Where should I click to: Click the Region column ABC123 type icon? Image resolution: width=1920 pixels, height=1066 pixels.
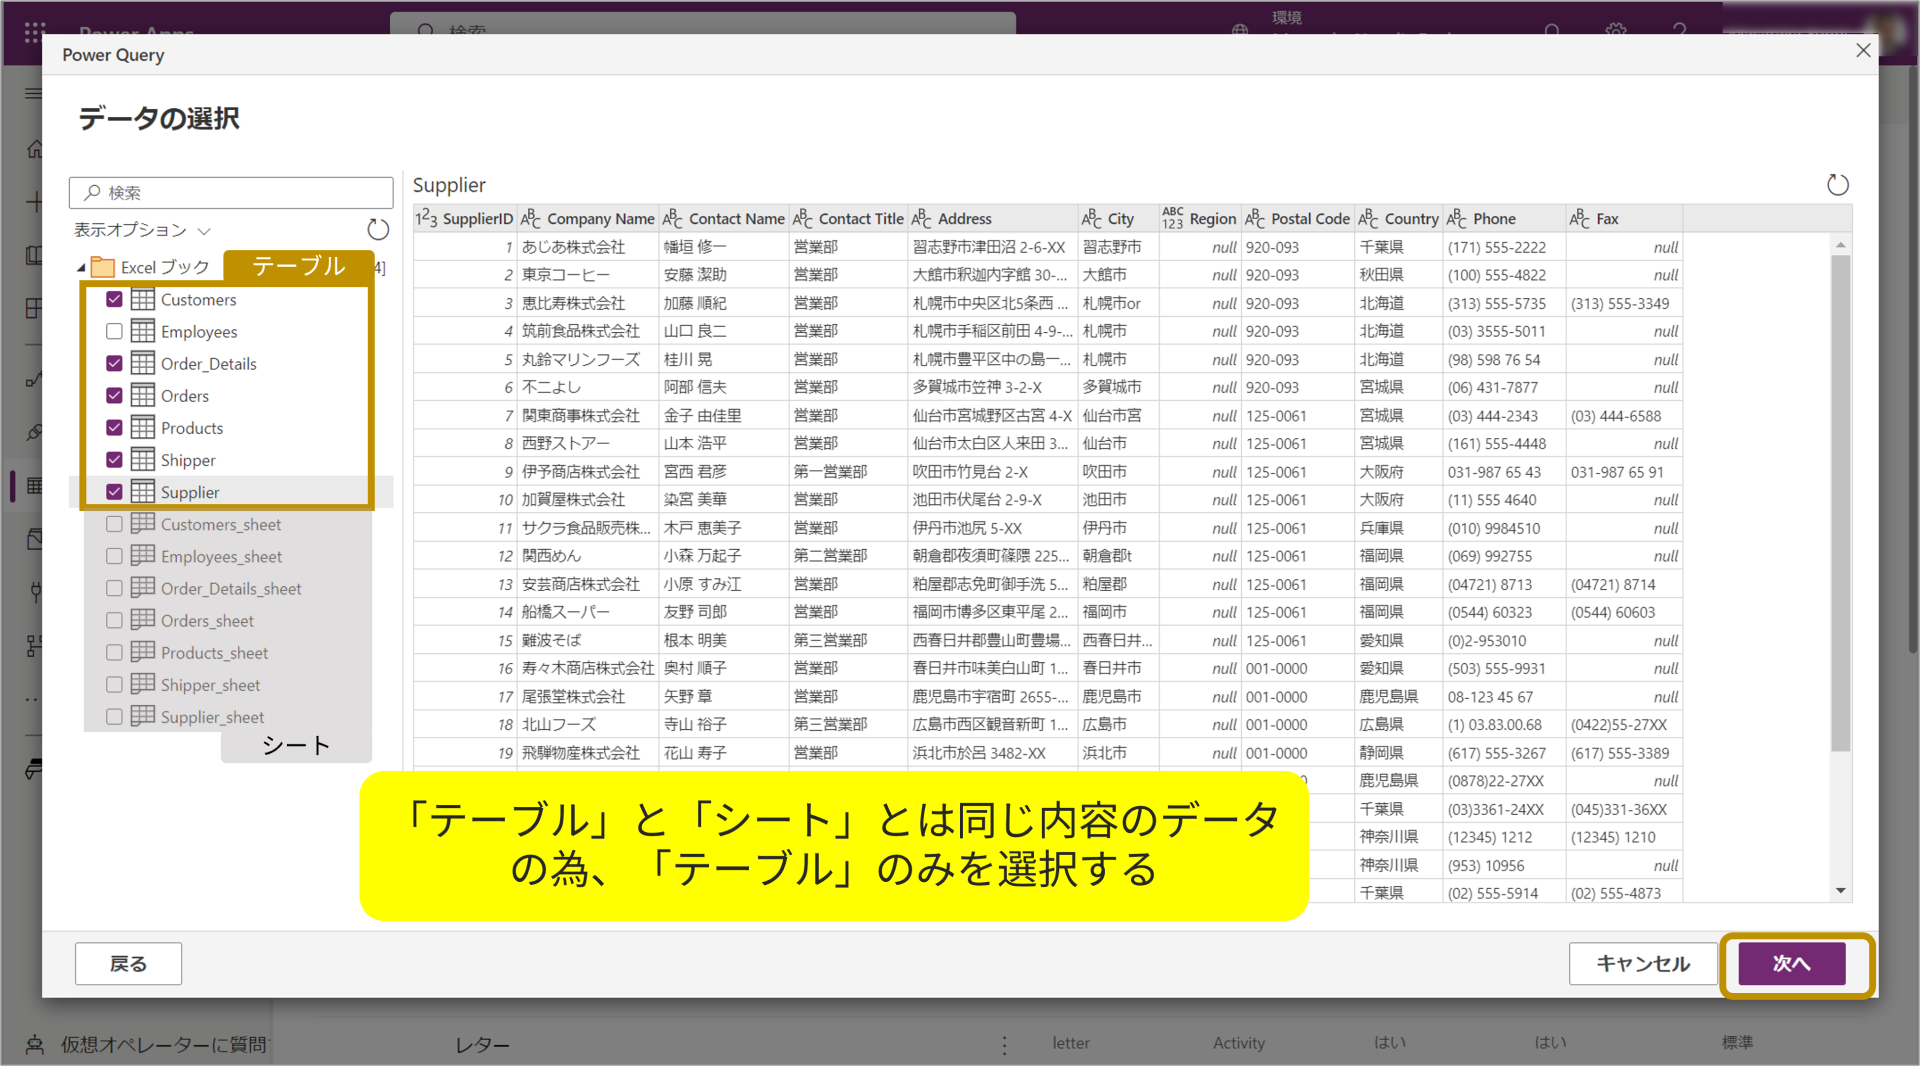[x=1172, y=218]
